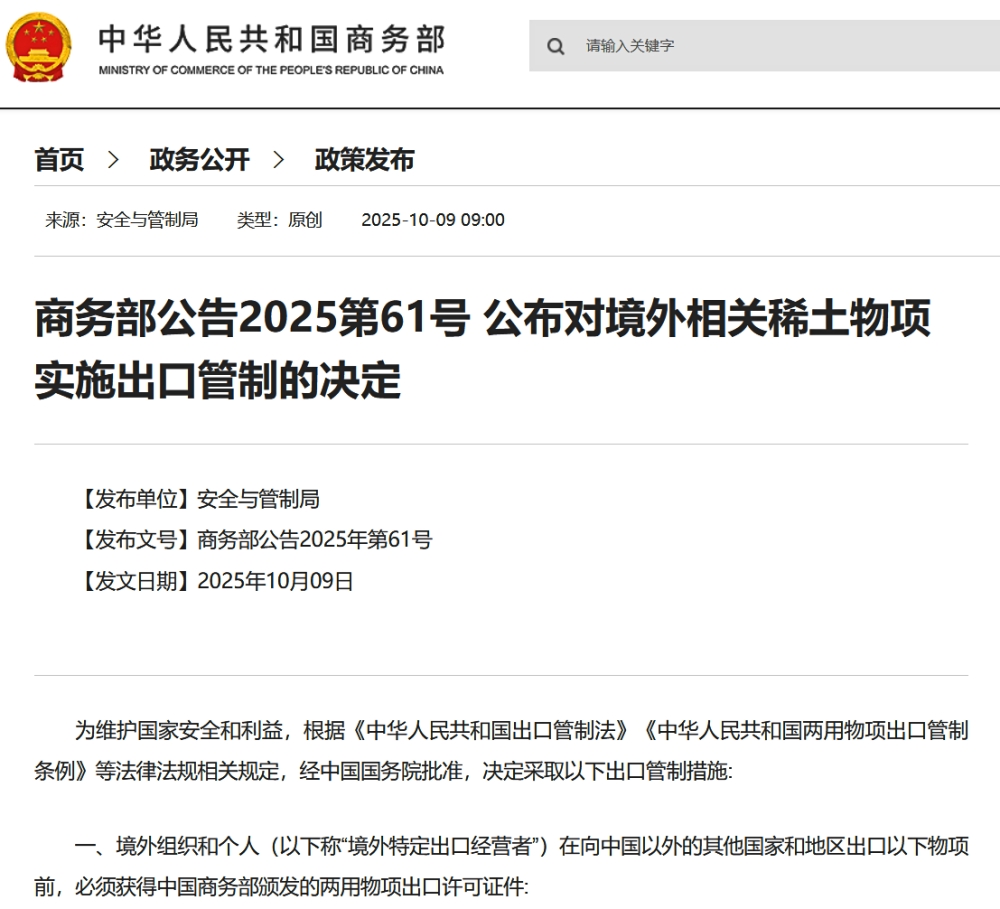The width and height of the screenshot is (1000, 909).
Task: Click the 中华人民共和国商务部 site title
Action: tap(271, 39)
